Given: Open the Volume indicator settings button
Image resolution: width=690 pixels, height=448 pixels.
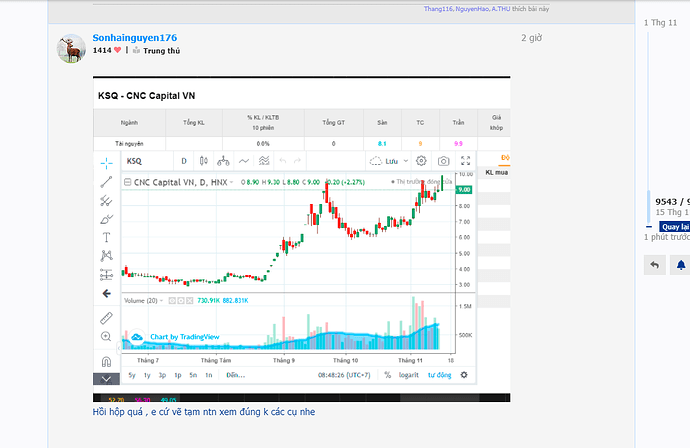Looking at the screenshot, I should pos(181,301).
